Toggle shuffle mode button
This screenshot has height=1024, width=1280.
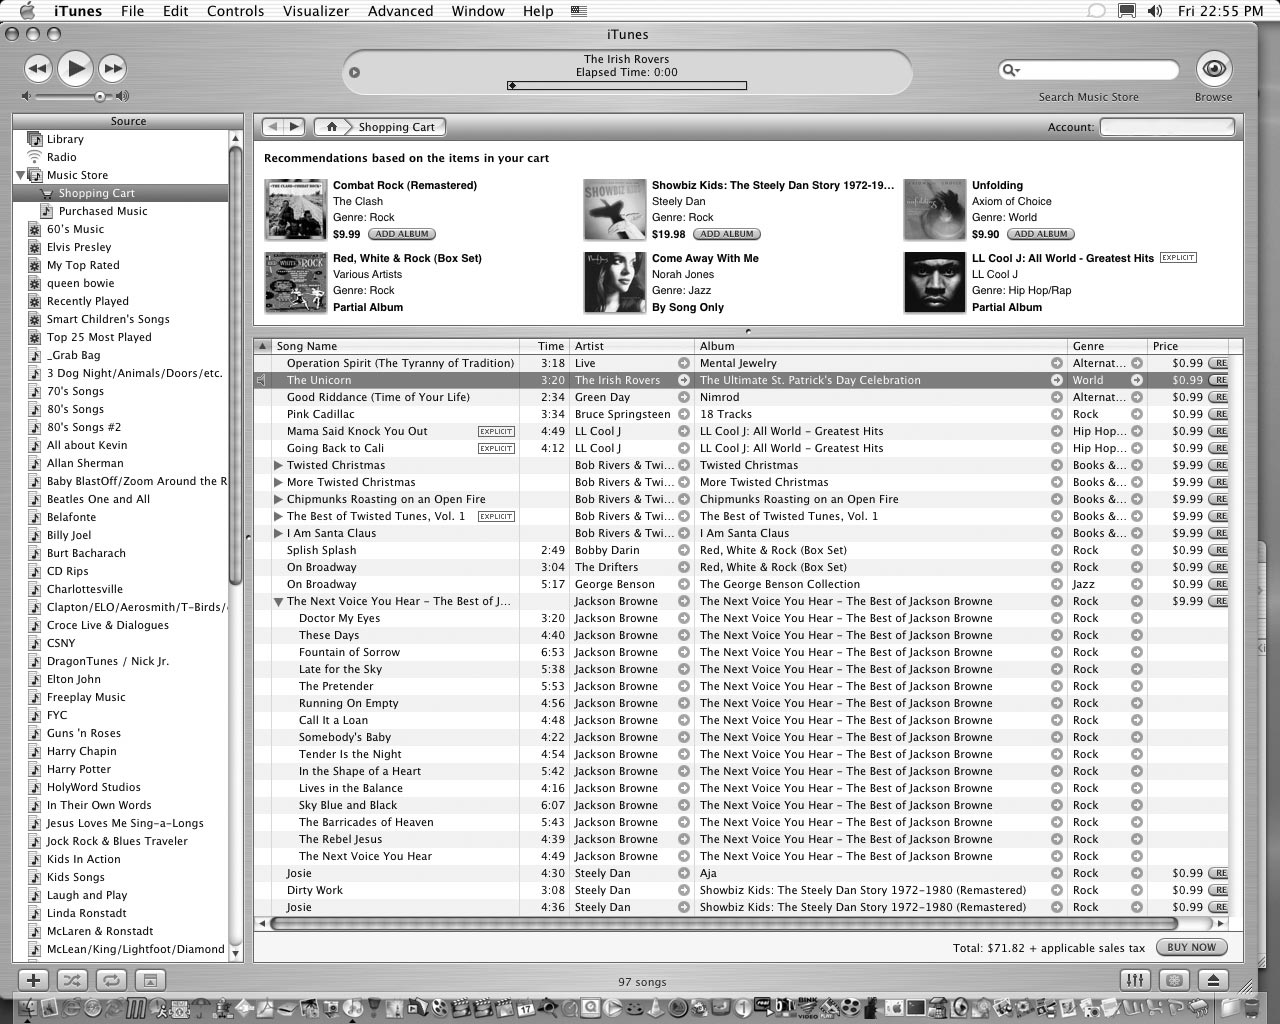point(71,980)
